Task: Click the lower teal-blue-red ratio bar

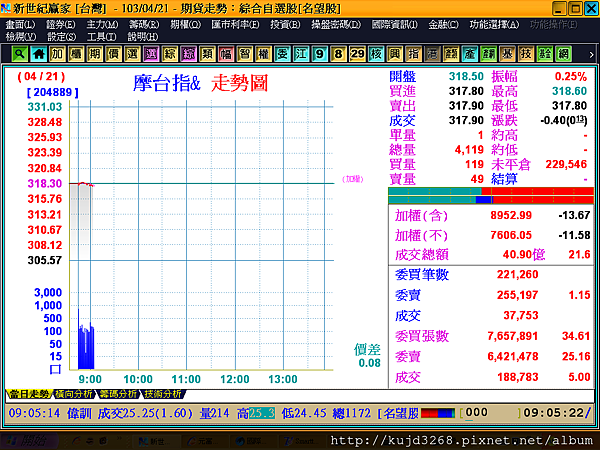Action: point(491,199)
